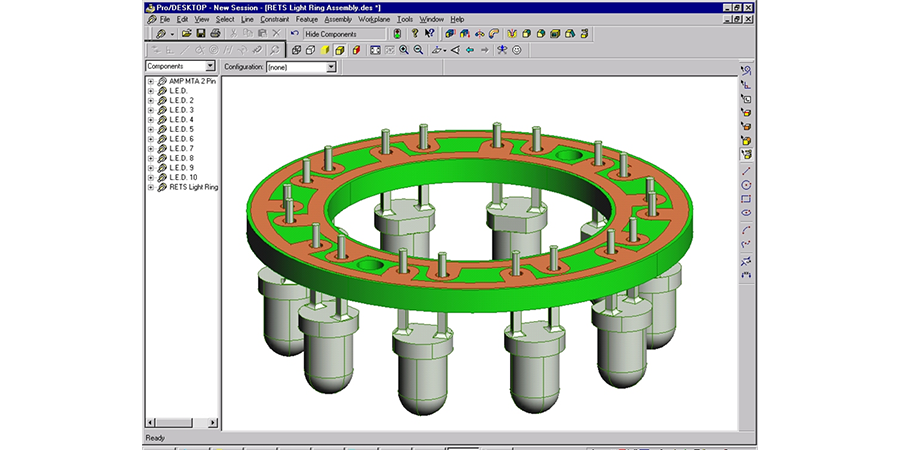900x450 pixels.
Task: Select the Circle sketch tool
Action: click(746, 185)
